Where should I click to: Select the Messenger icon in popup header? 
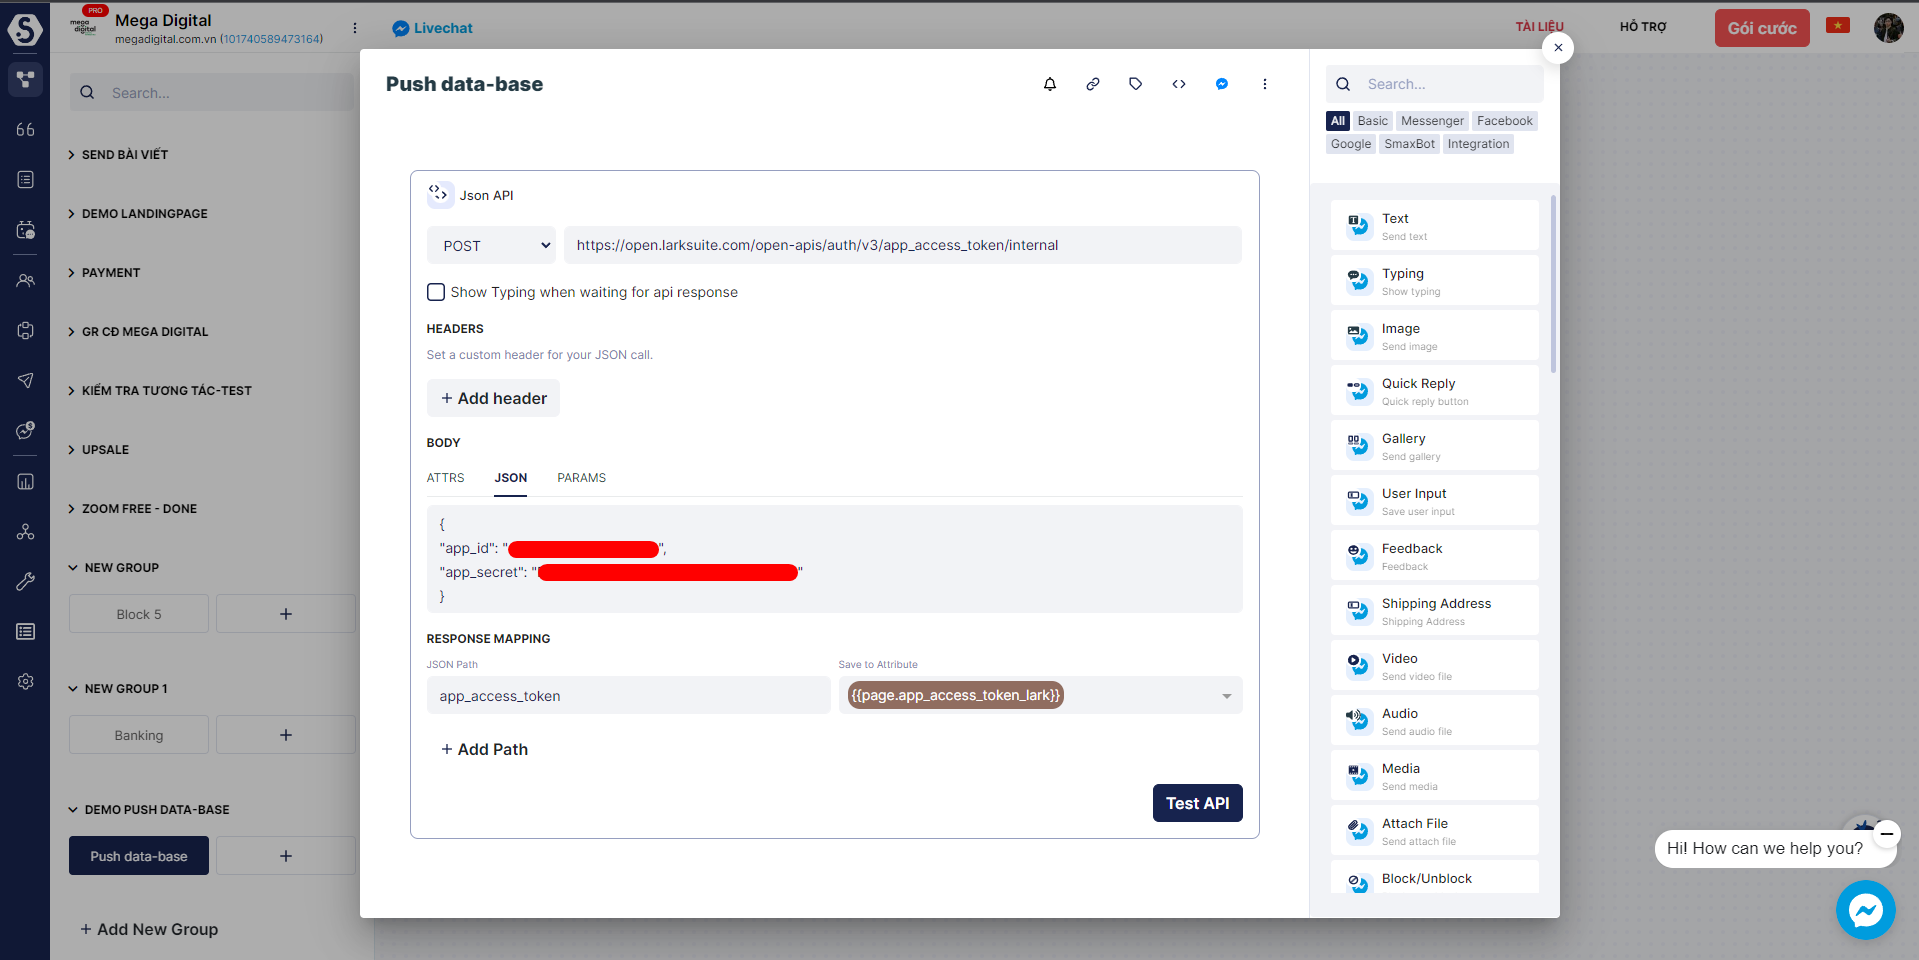1221,84
